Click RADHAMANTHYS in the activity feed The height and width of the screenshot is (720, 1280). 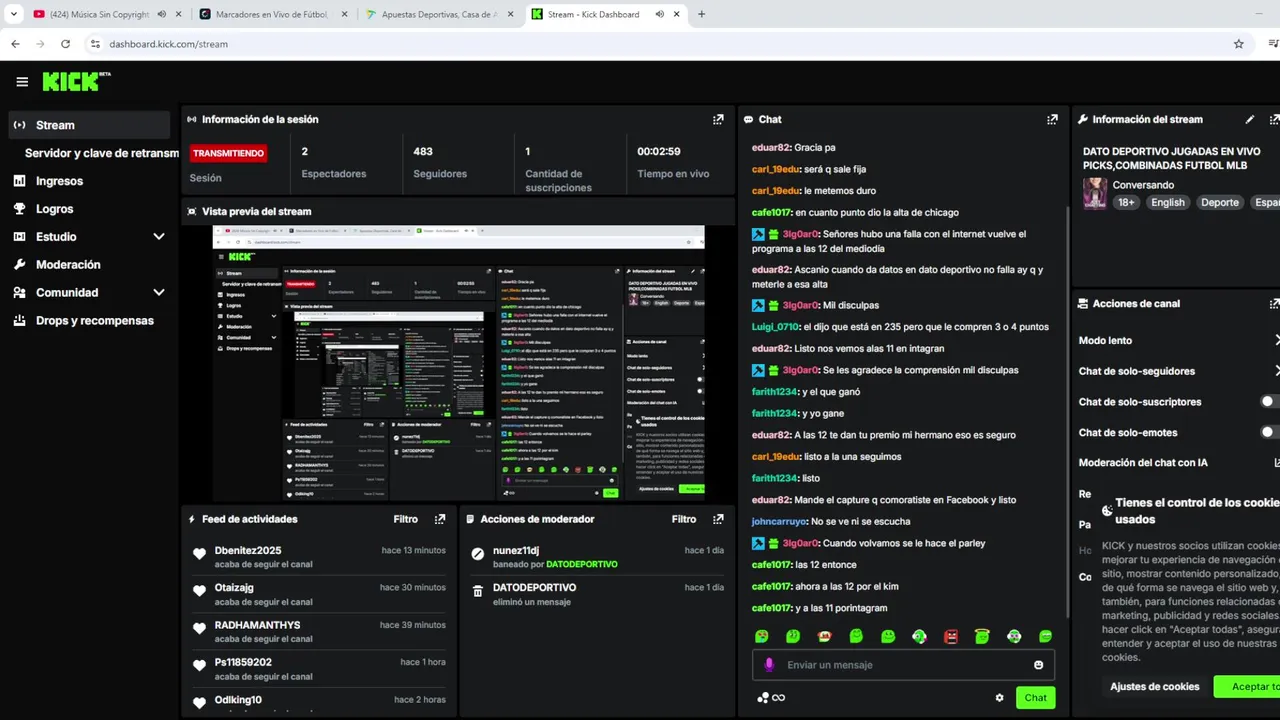tap(257, 625)
